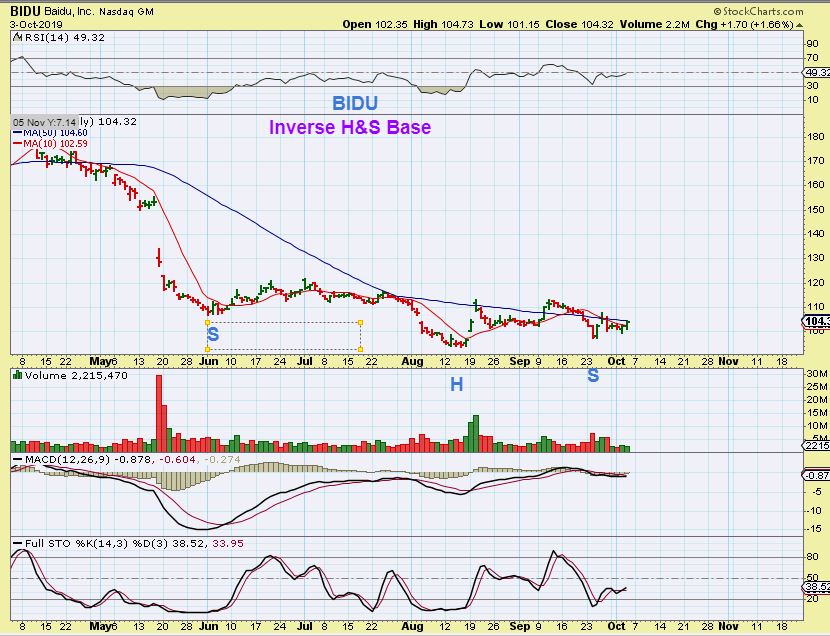Image resolution: width=830 pixels, height=636 pixels.
Task: Click the Close value 104.32 in header
Action: tap(597, 24)
